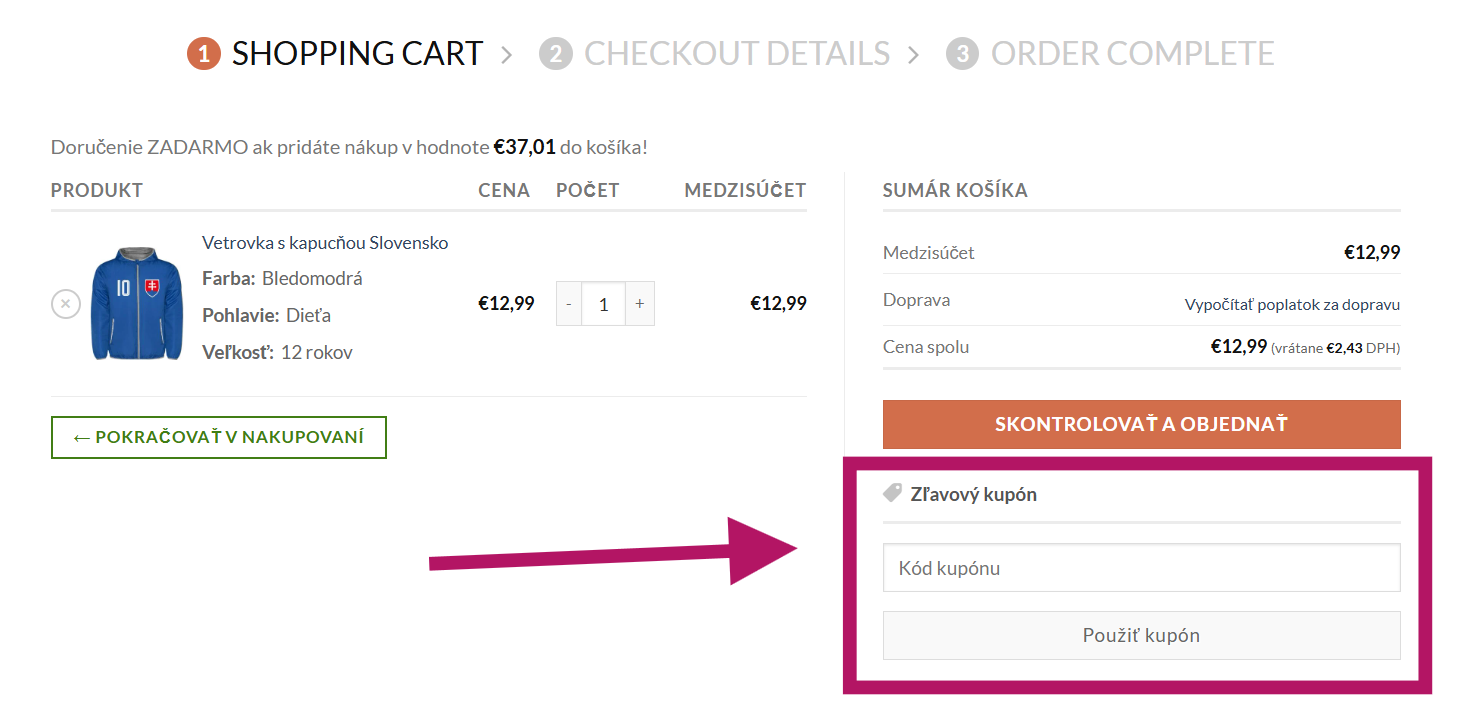Select Shopping Cart step in breadcrumb
The height and width of the screenshot is (702, 1461).
click(357, 53)
